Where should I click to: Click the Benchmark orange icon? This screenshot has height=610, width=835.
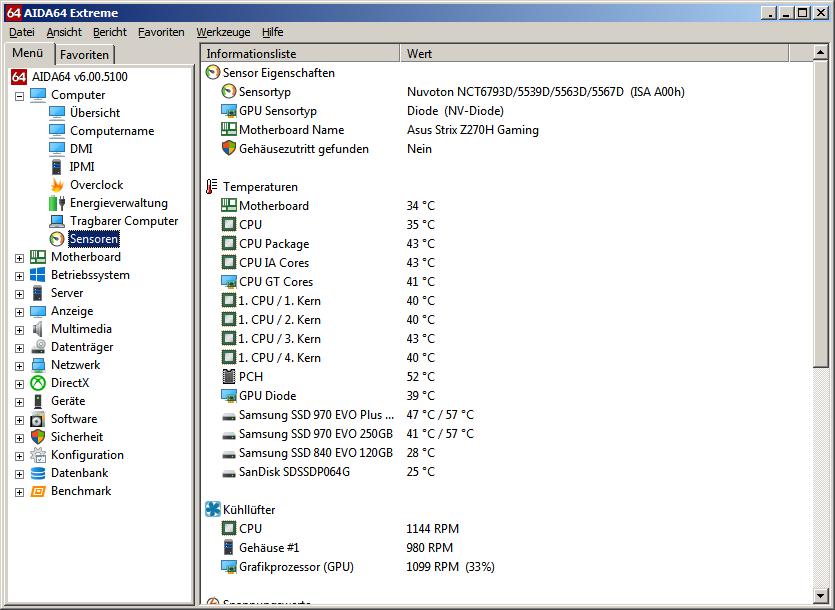pyautogui.click(x=38, y=491)
